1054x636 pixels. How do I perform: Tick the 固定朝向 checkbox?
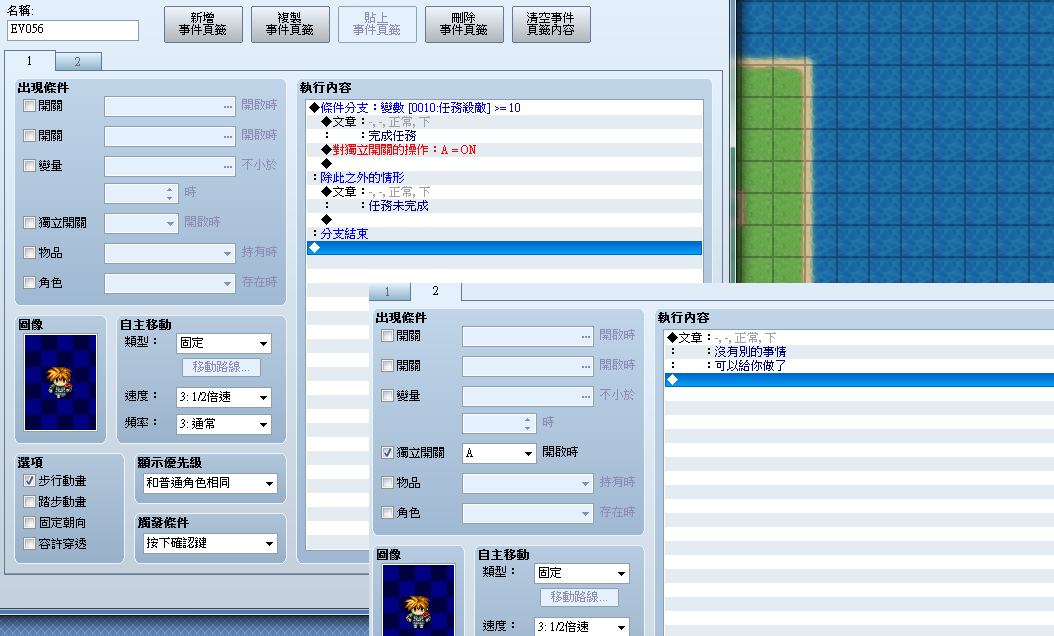coord(30,522)
